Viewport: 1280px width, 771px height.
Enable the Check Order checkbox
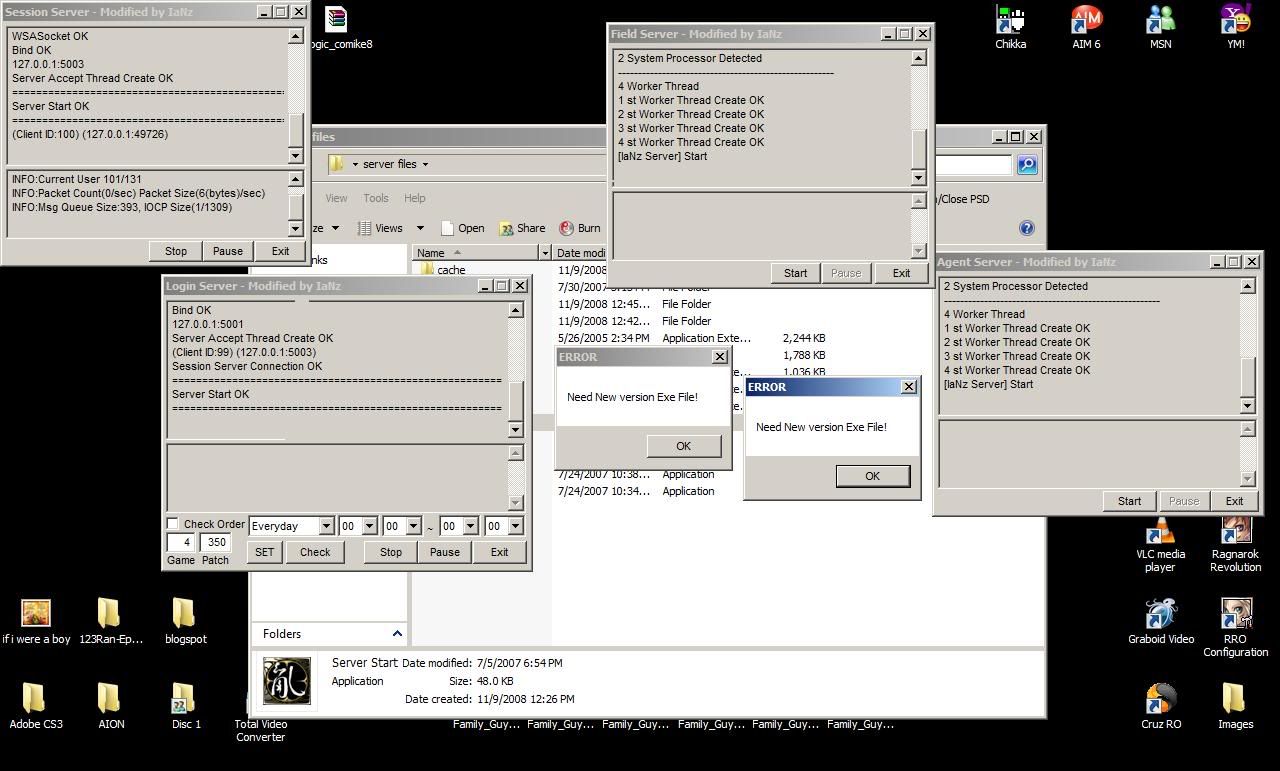pyautogui.click(x=173, y=524)
